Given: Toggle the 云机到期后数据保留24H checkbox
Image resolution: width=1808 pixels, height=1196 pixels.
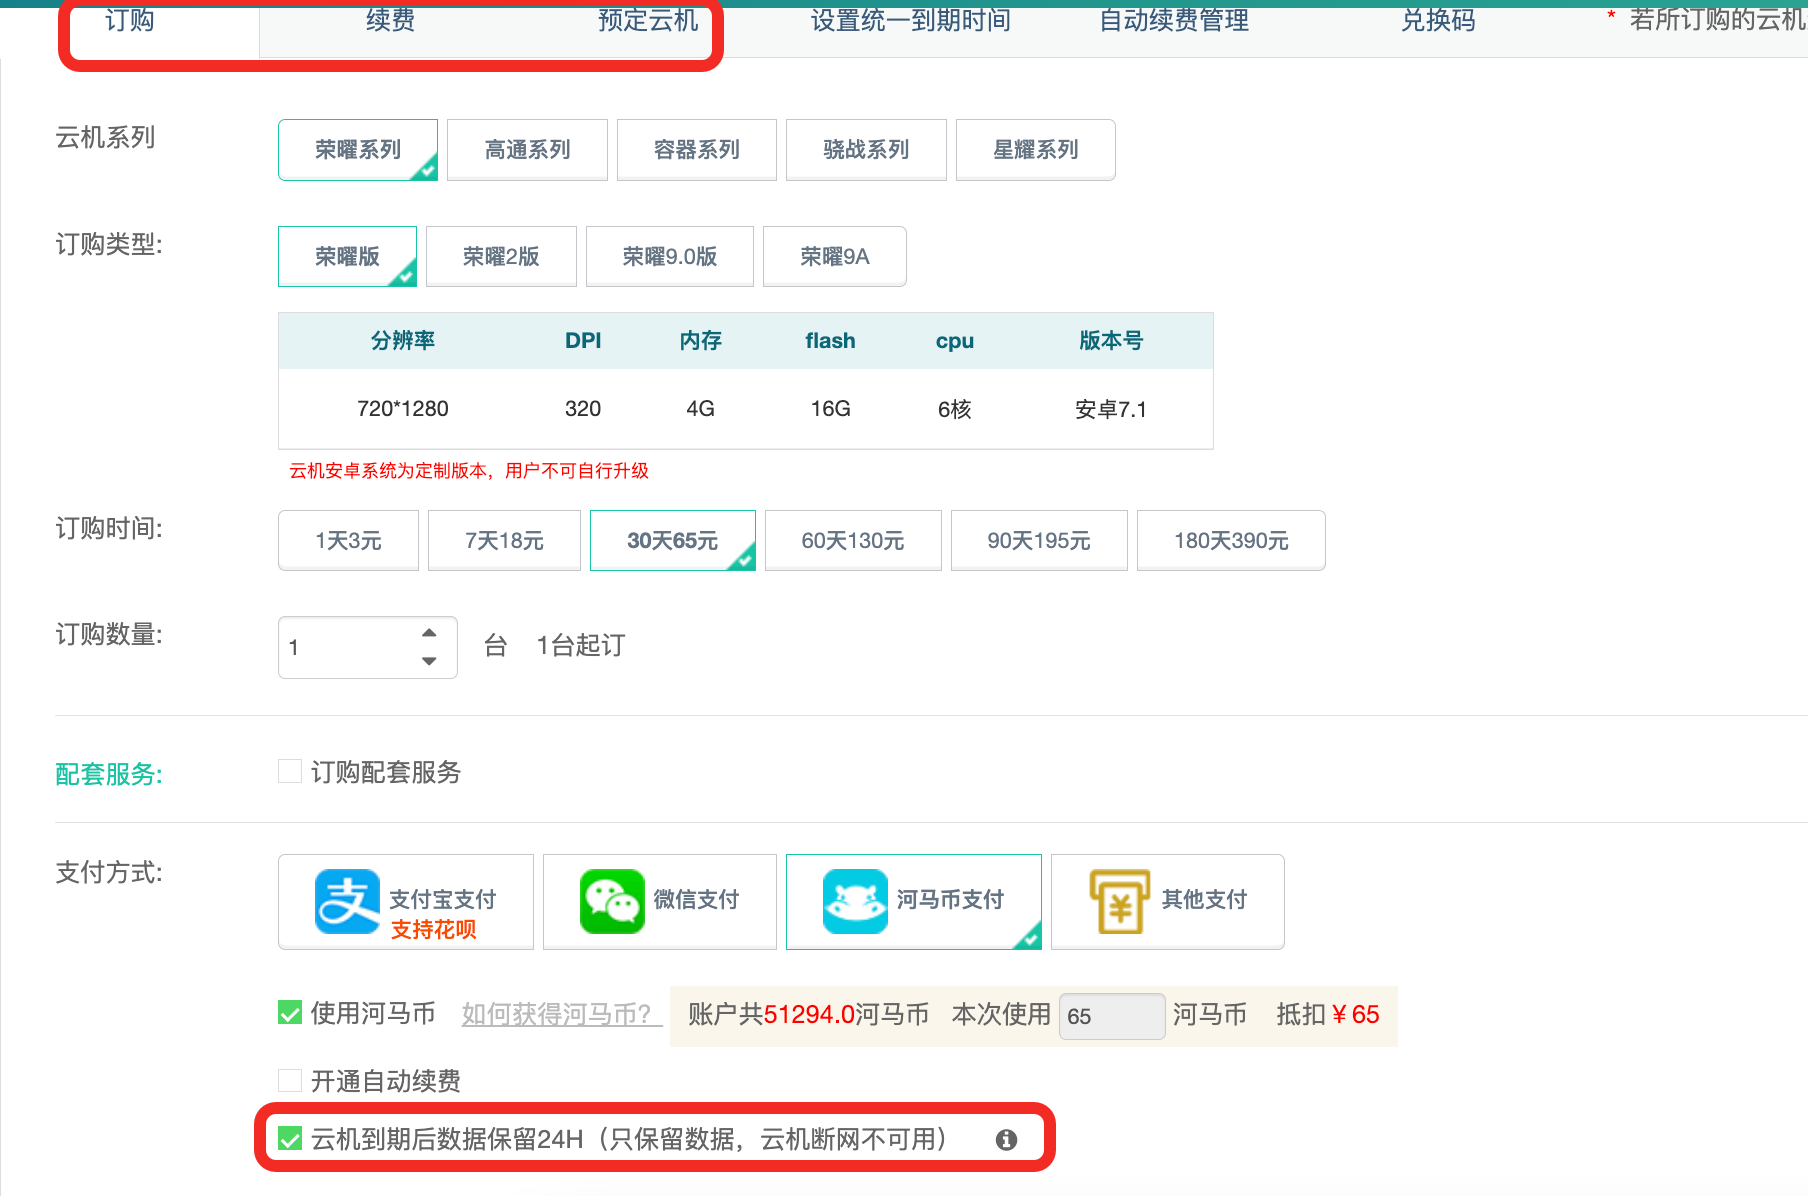Looking at the screenshot, I should (x=290, y=1138).
